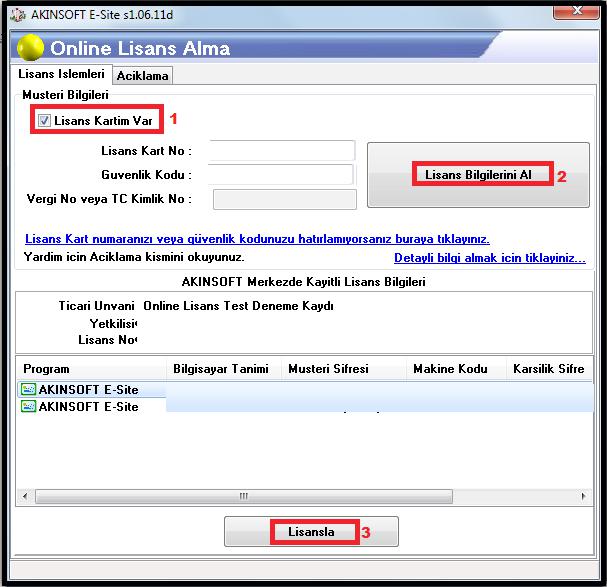This screenshot has width=607, height=587.
Task: Switch to the Aciklama tab
Action: coord(142,76)
